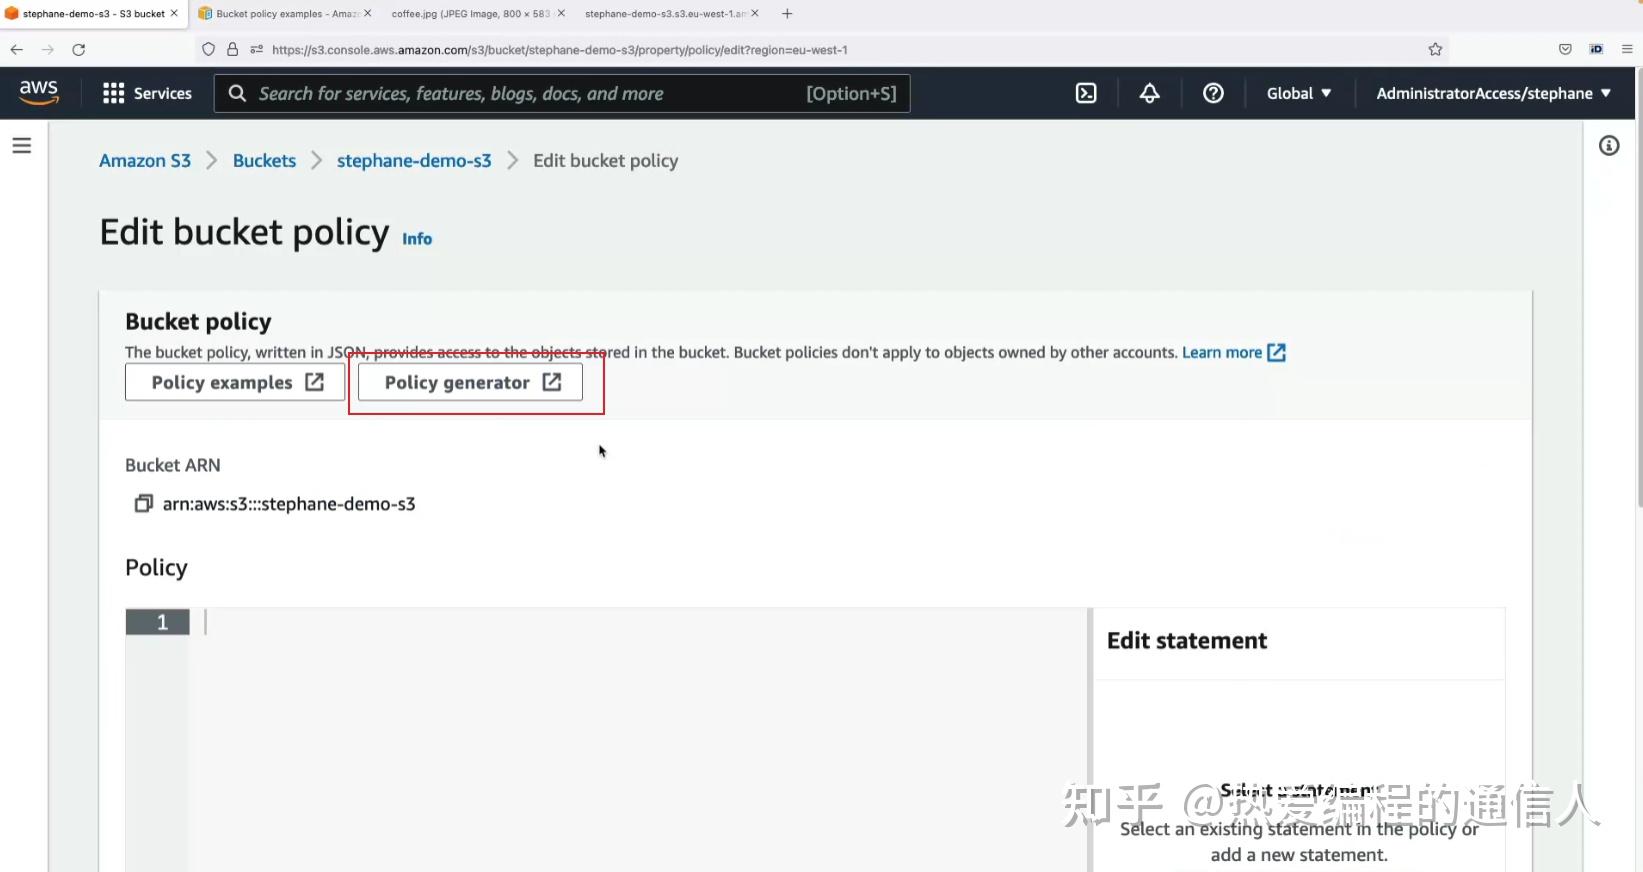Screen dimensions: 1643x872
Task: Close the Bucket policy examples tab
Action: [x=367, y=14]
